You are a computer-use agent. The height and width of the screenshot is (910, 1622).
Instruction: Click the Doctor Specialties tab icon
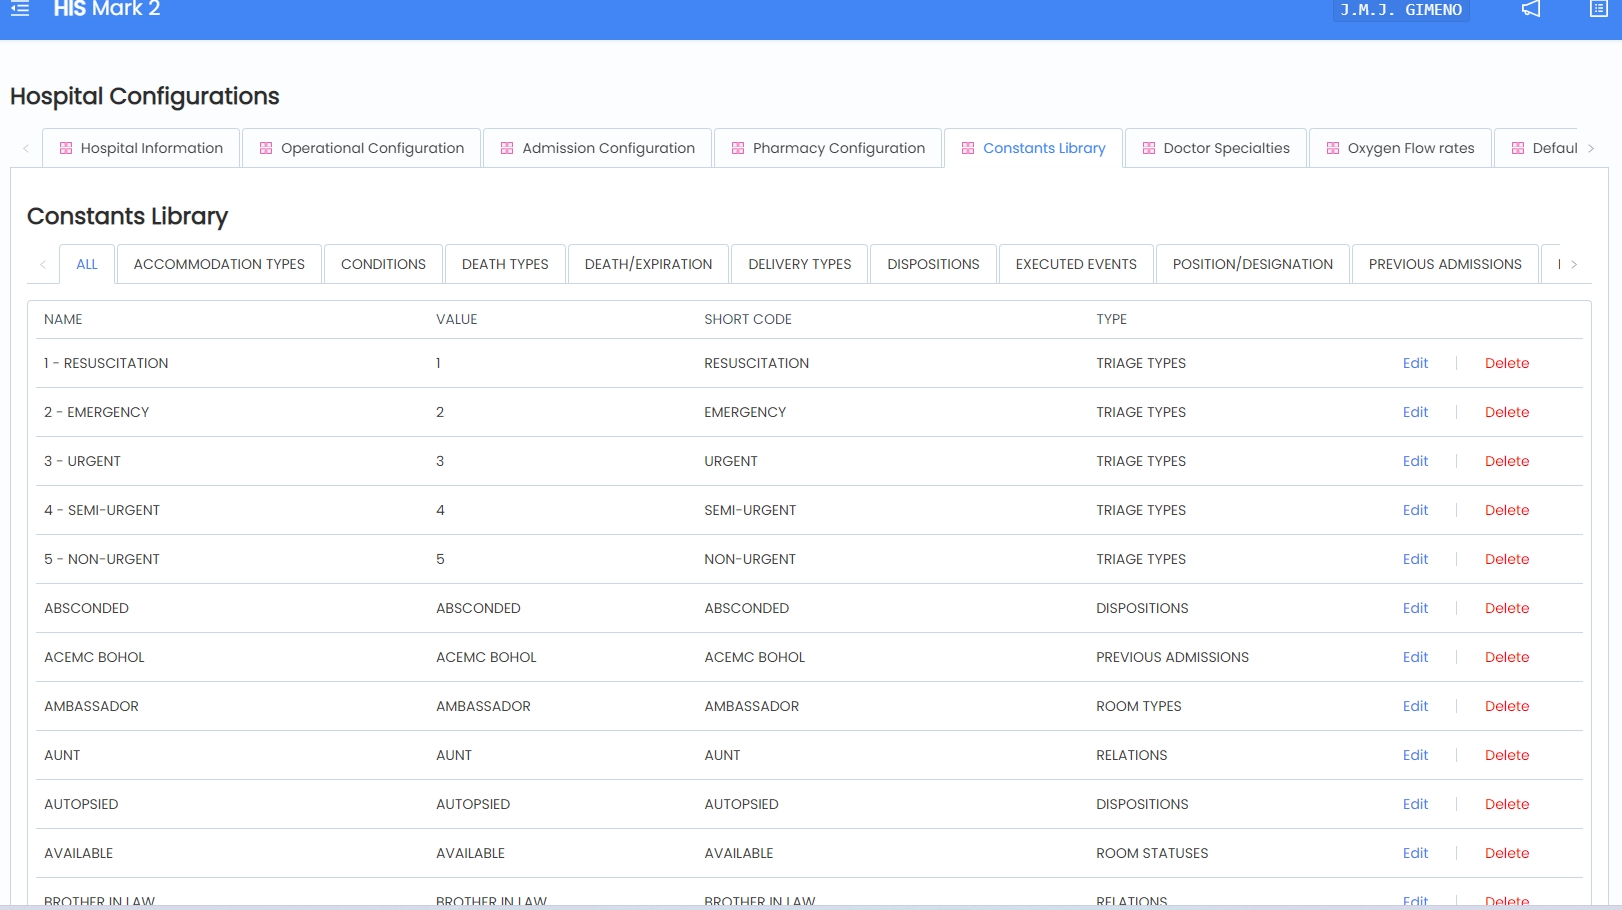tap(1149, 148)
